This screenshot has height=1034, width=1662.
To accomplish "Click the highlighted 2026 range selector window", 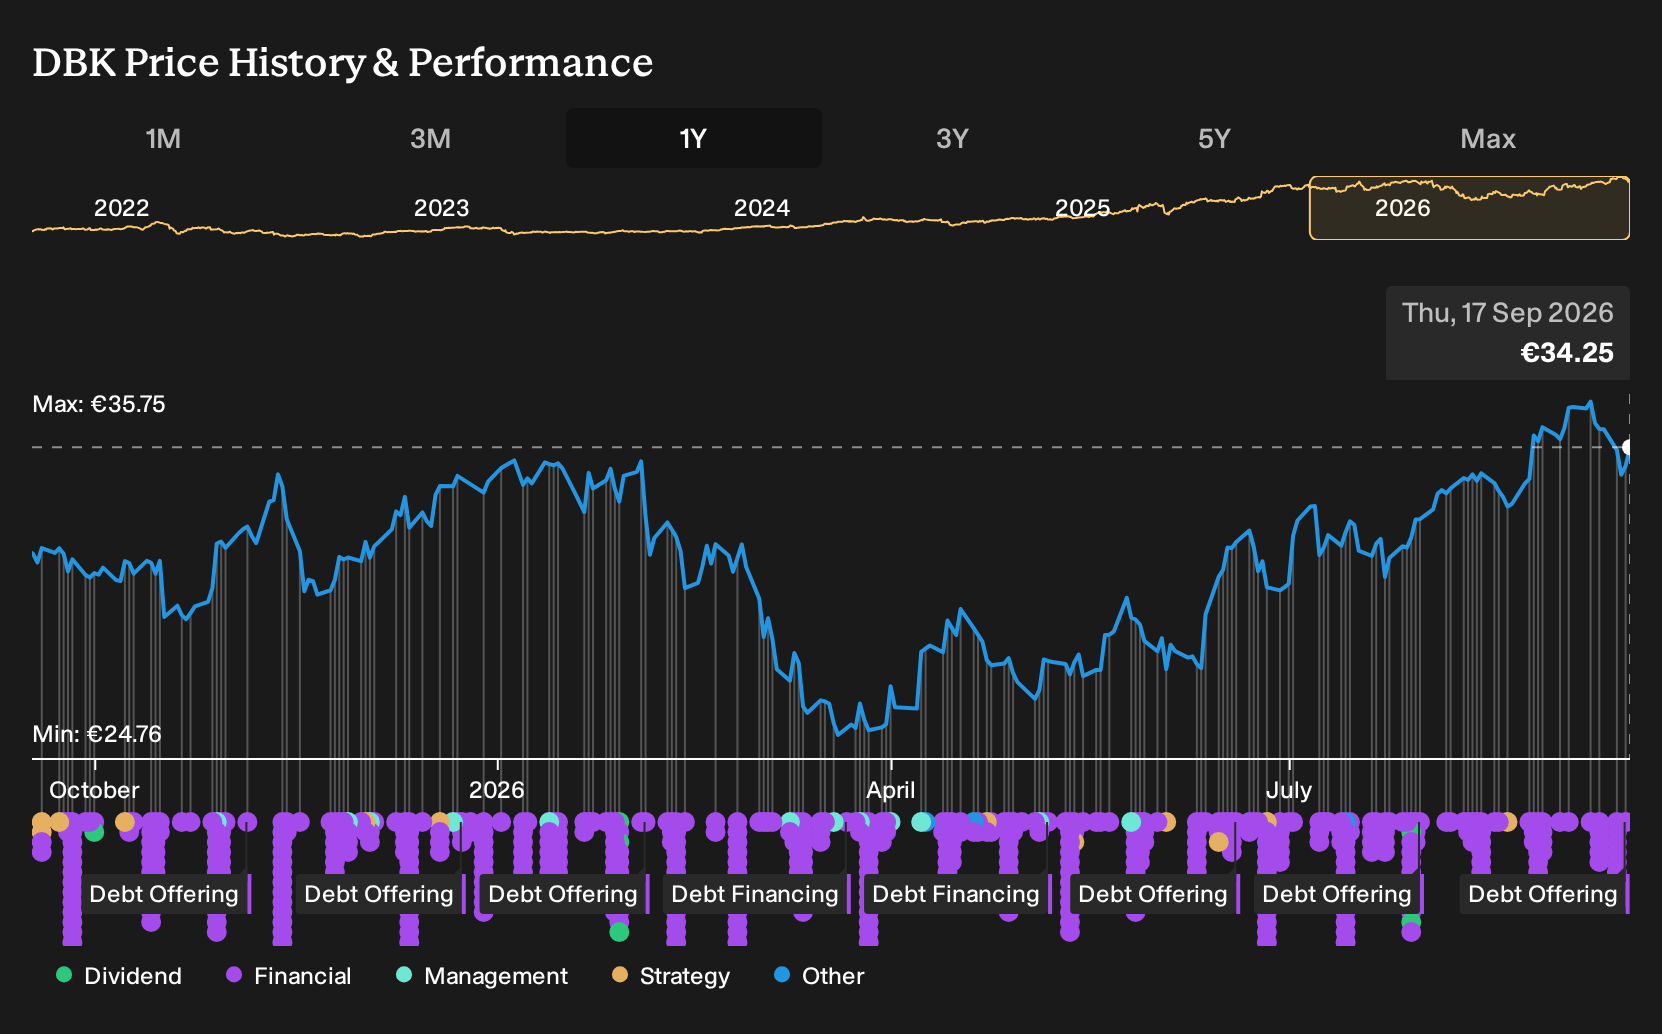I will [x=1470, y=208].
